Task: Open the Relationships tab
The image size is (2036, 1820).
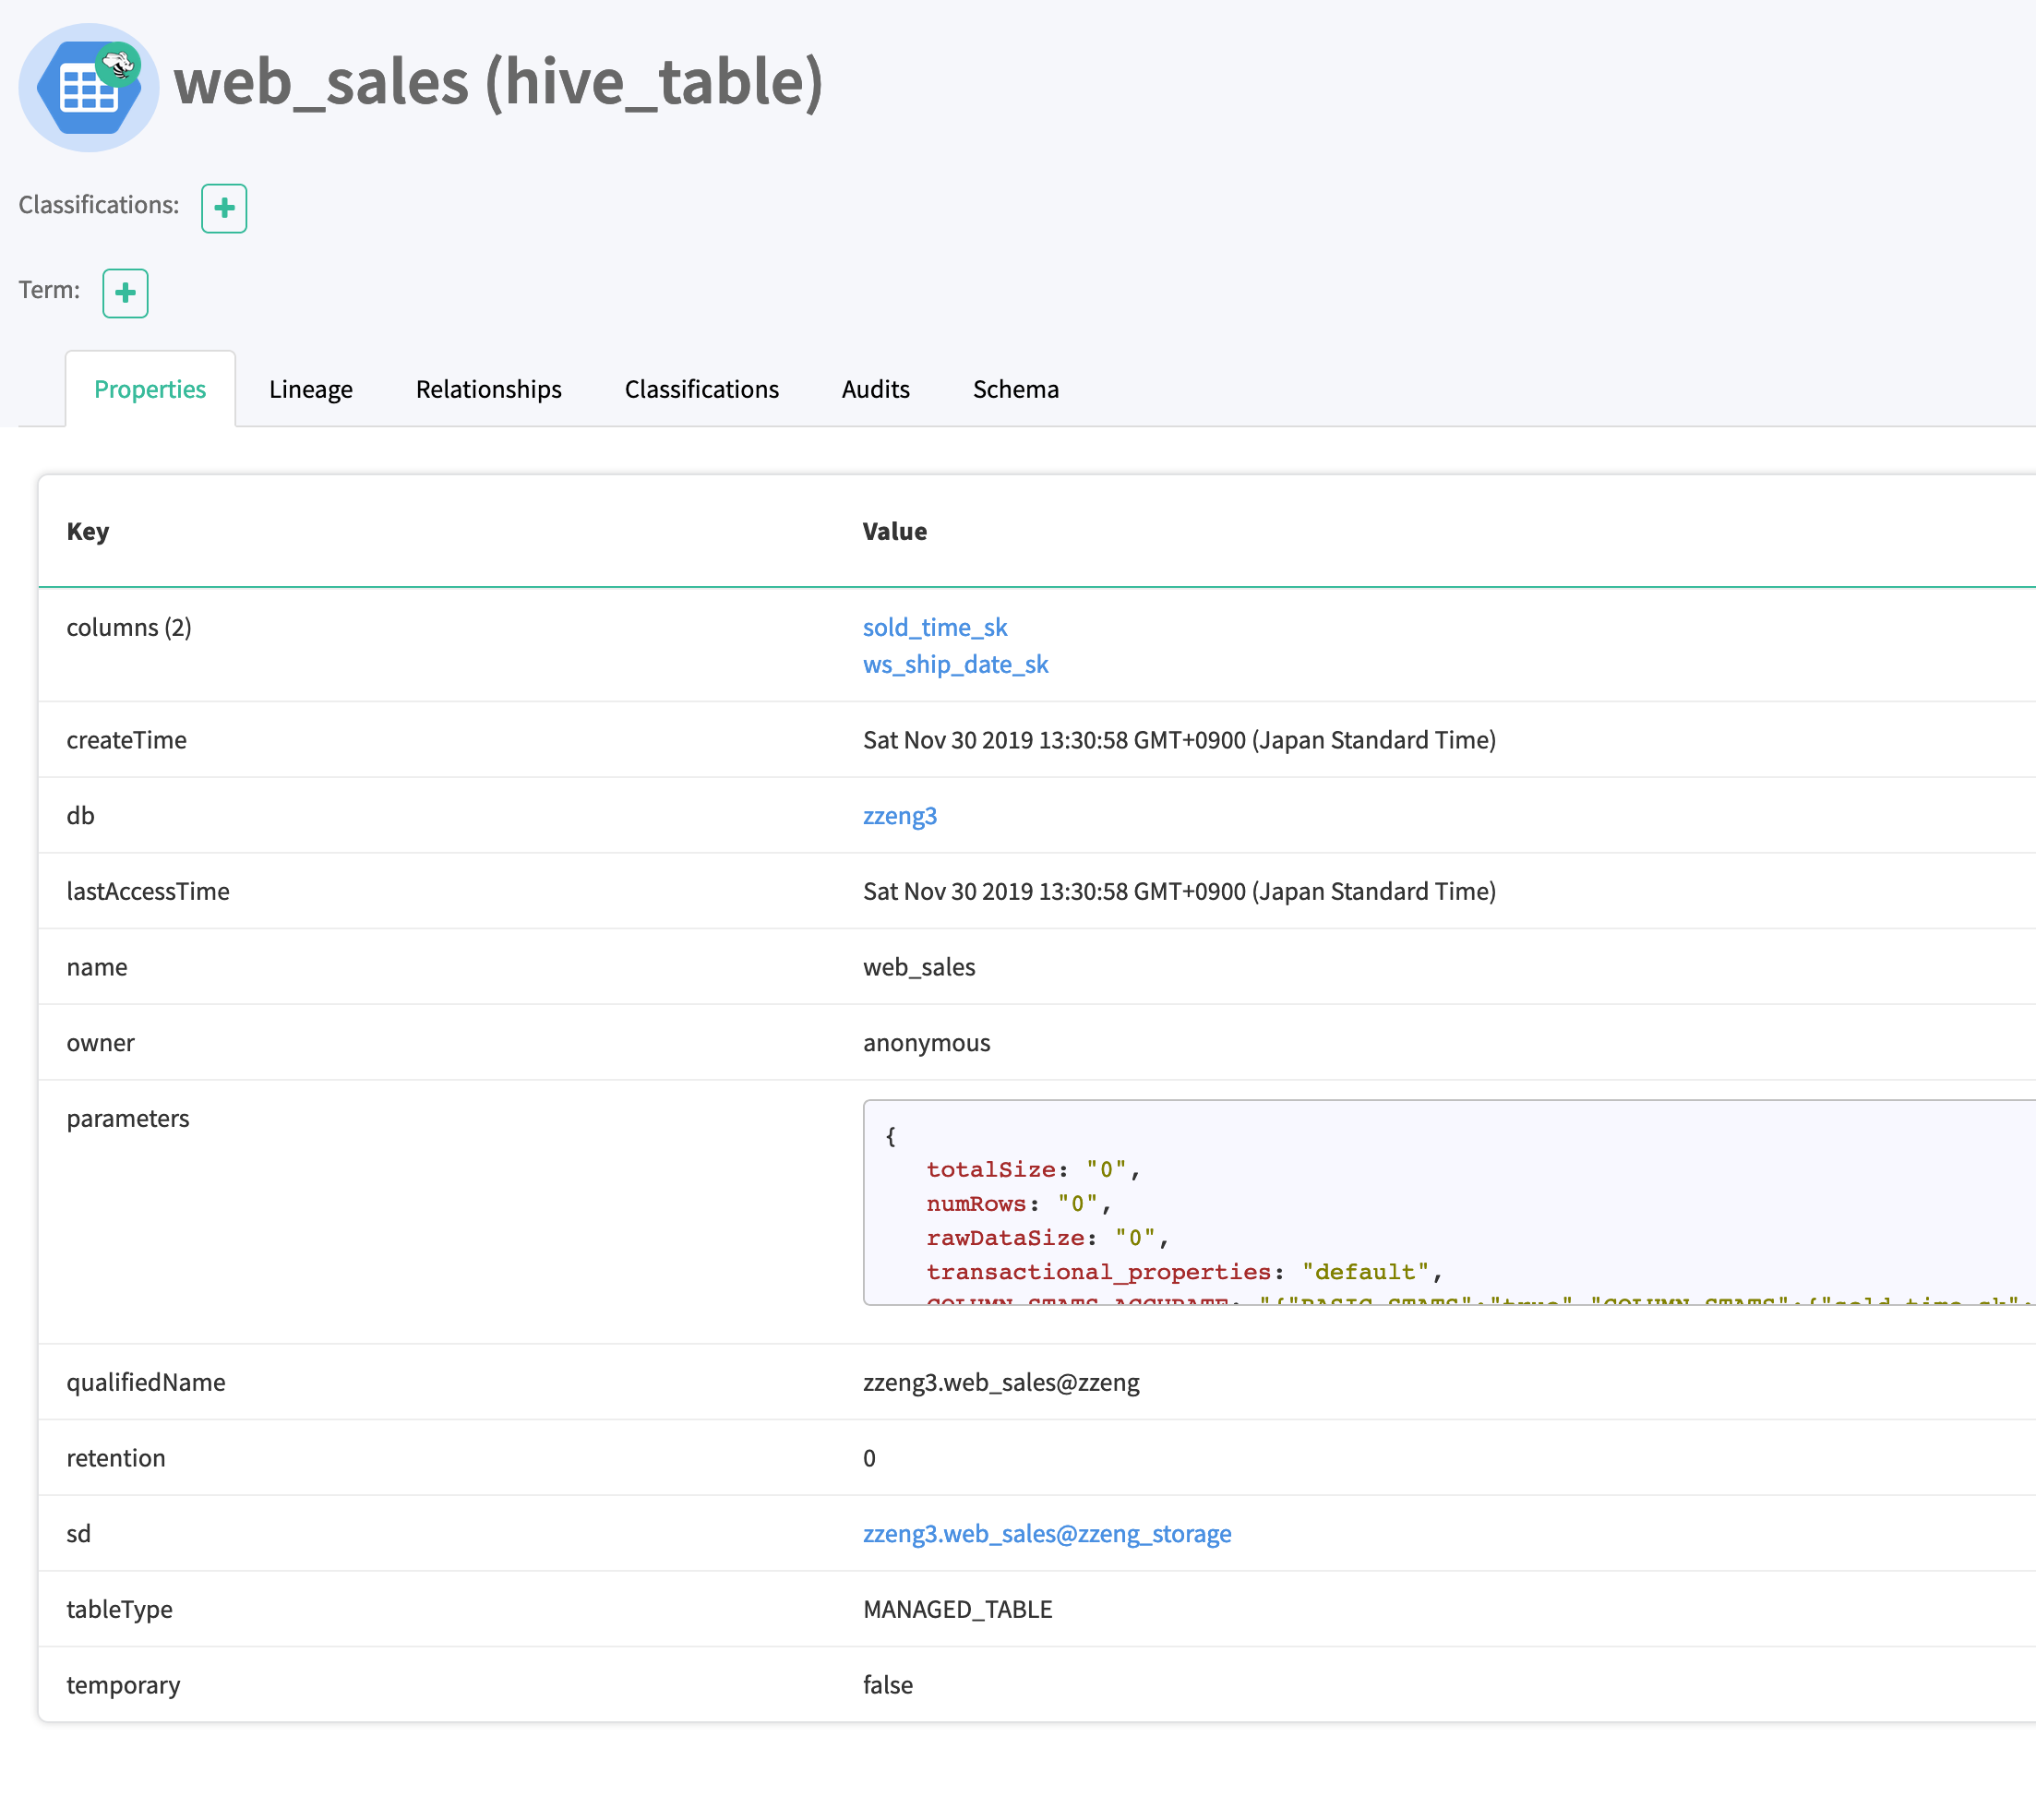Action: click(x=488, y=389)
